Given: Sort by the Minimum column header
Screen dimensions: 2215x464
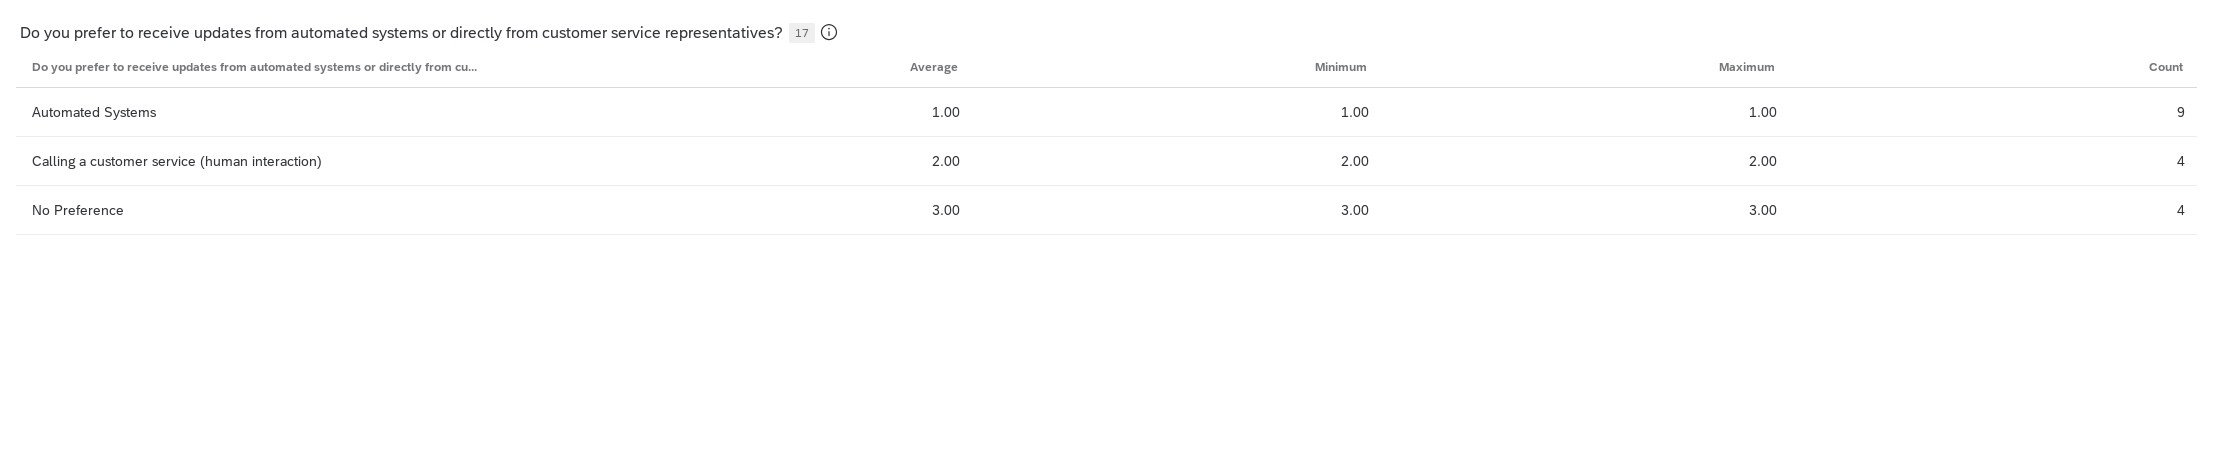Looking at the screenshot, I should [1340, 67].
